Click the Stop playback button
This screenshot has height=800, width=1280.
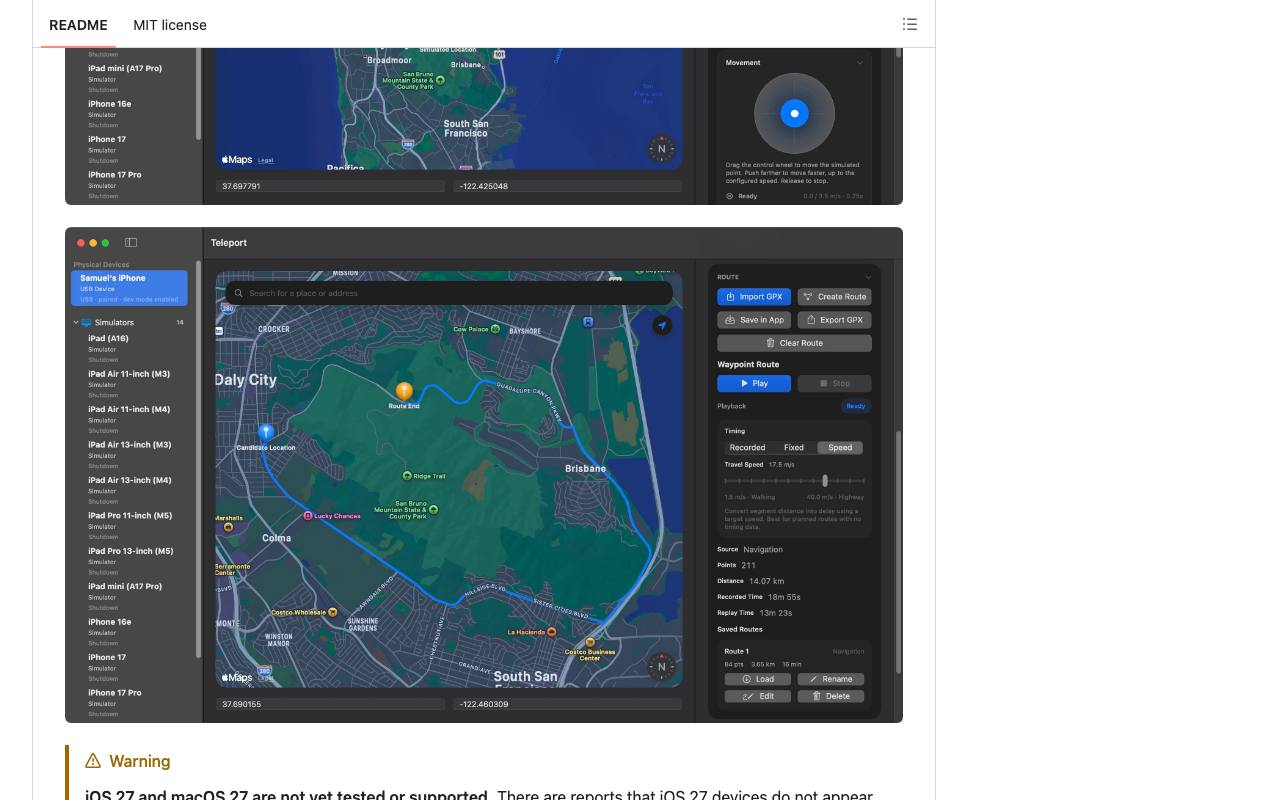(x=835, y=383)
